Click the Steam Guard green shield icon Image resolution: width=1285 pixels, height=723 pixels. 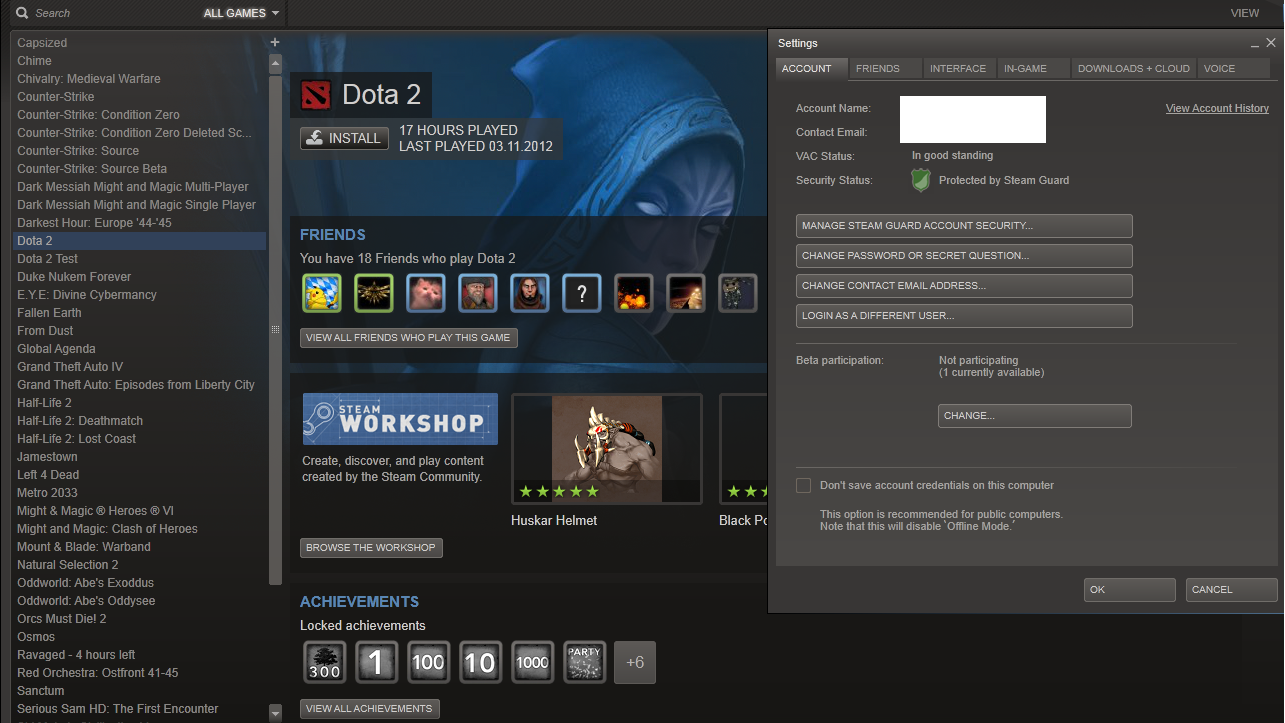click(x=921, y=180)
